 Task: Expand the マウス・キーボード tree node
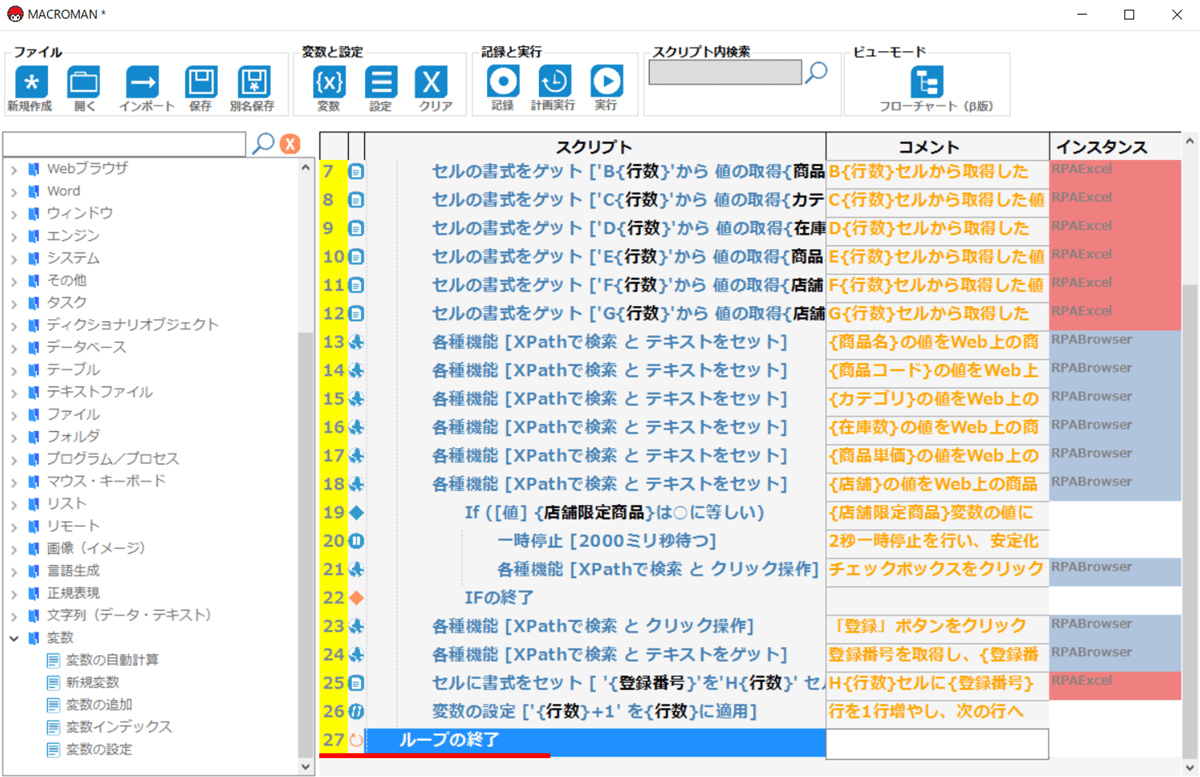click(14, 481)
